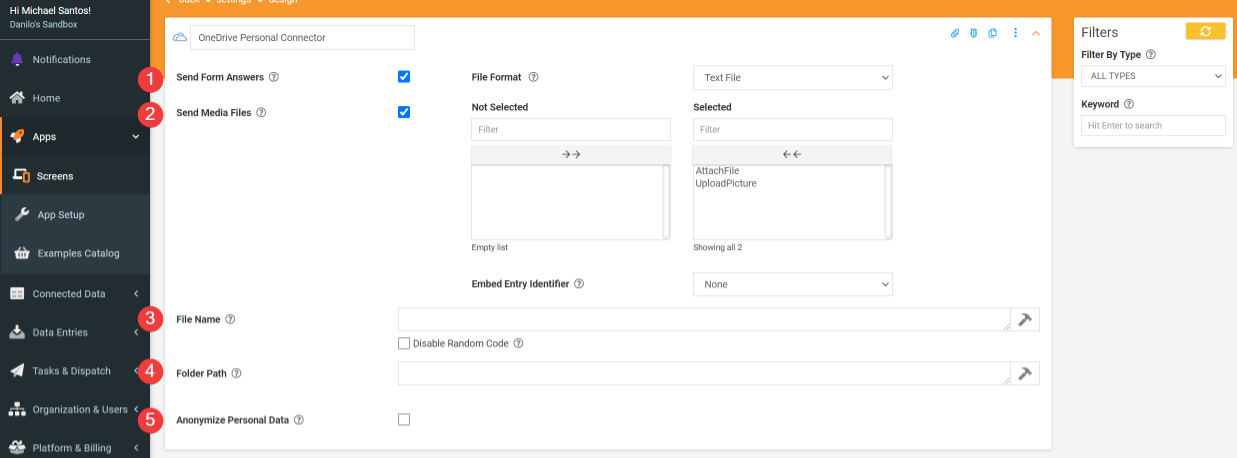Collapse the Apps menu chevron
This screenshot has height=458, width=1237.
[x=136, y=137]
